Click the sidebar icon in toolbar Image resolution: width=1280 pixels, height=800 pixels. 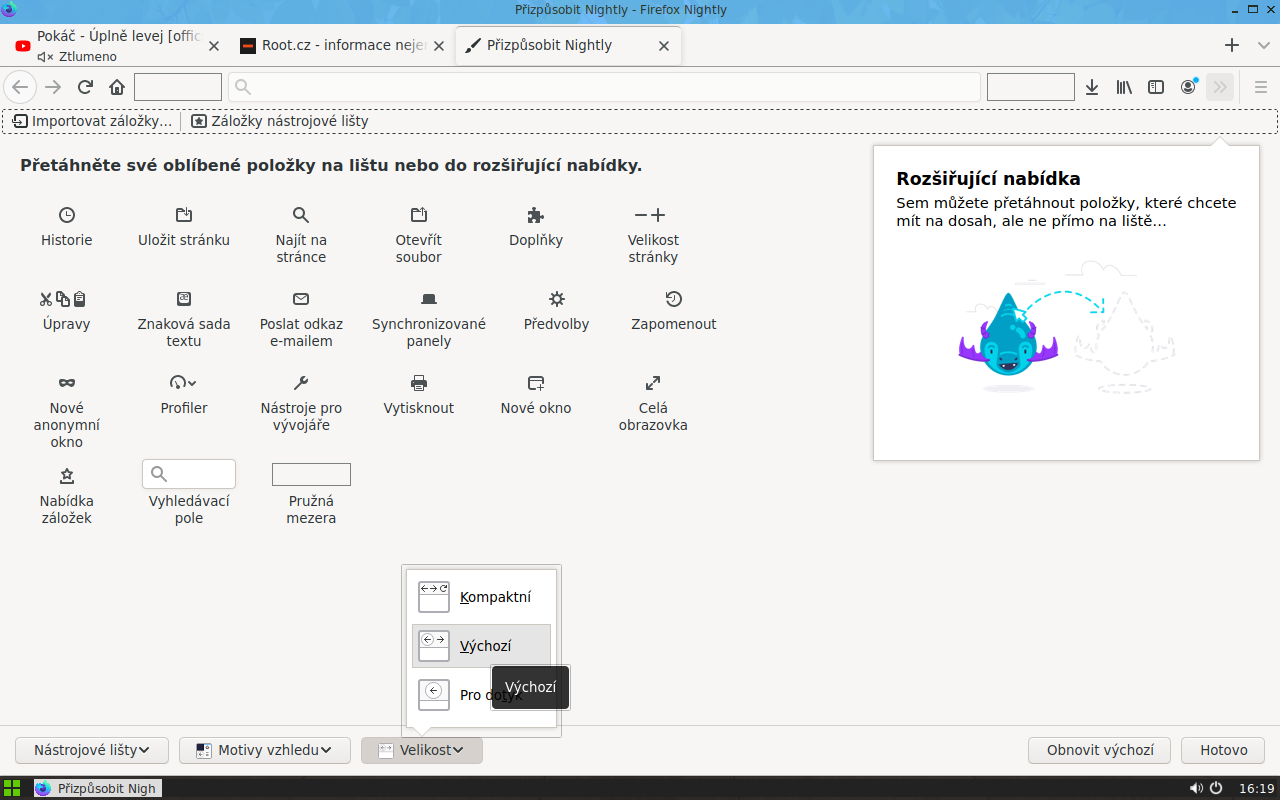(1156, 87)
